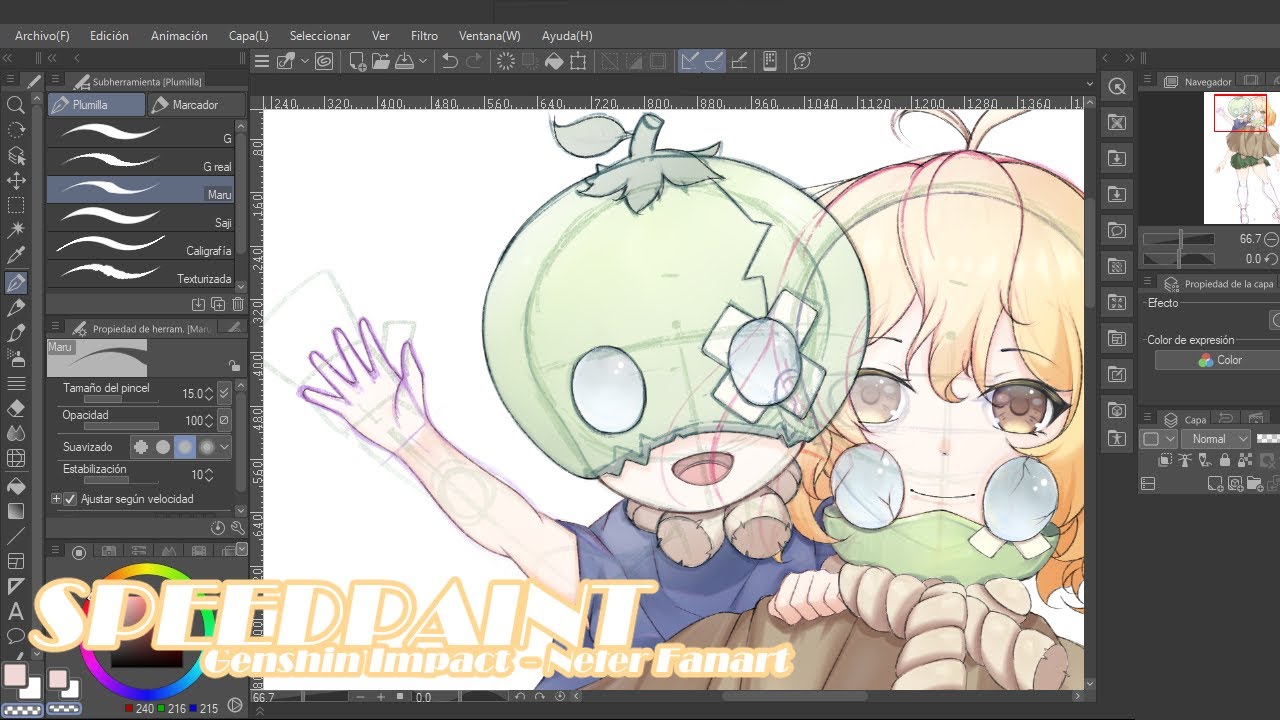Select the Move layer tool
1280x720 pixels.
[x=16, y=181]
